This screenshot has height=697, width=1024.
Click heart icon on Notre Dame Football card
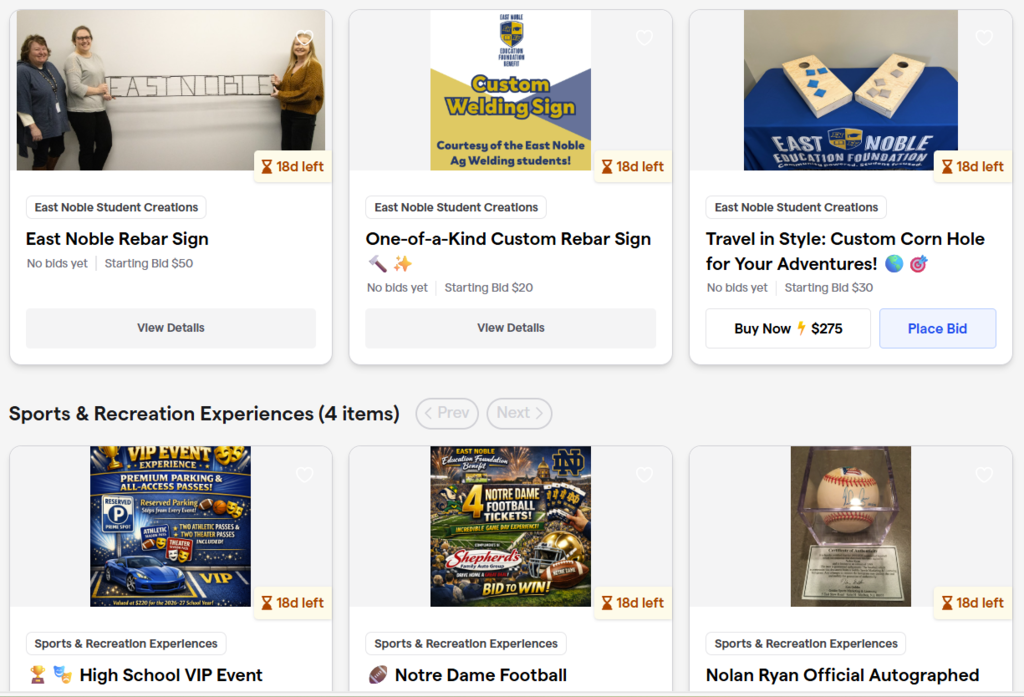644,475
